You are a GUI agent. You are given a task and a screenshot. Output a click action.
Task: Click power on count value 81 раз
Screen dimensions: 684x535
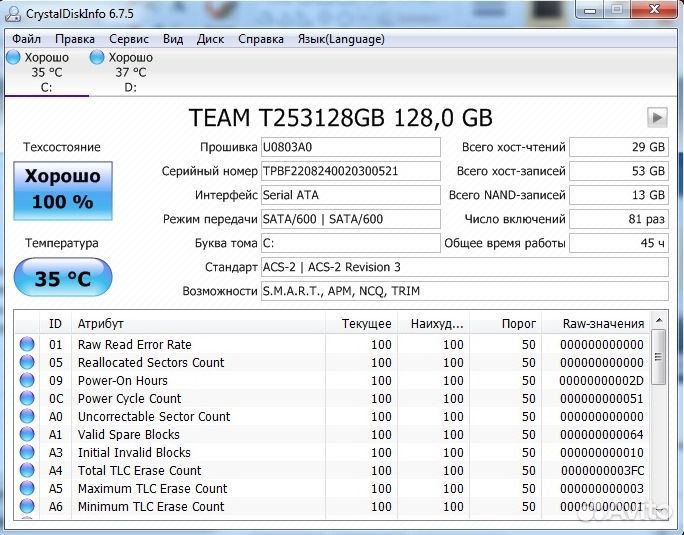[x=619, y=219]
